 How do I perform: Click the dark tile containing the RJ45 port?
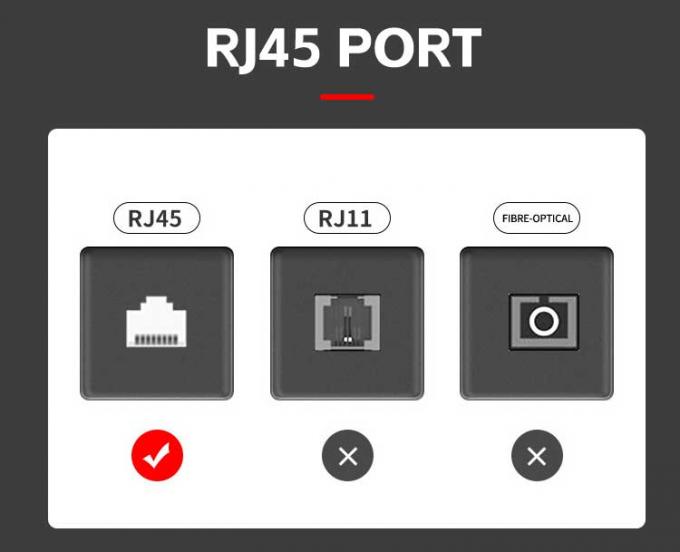[157, 323]
